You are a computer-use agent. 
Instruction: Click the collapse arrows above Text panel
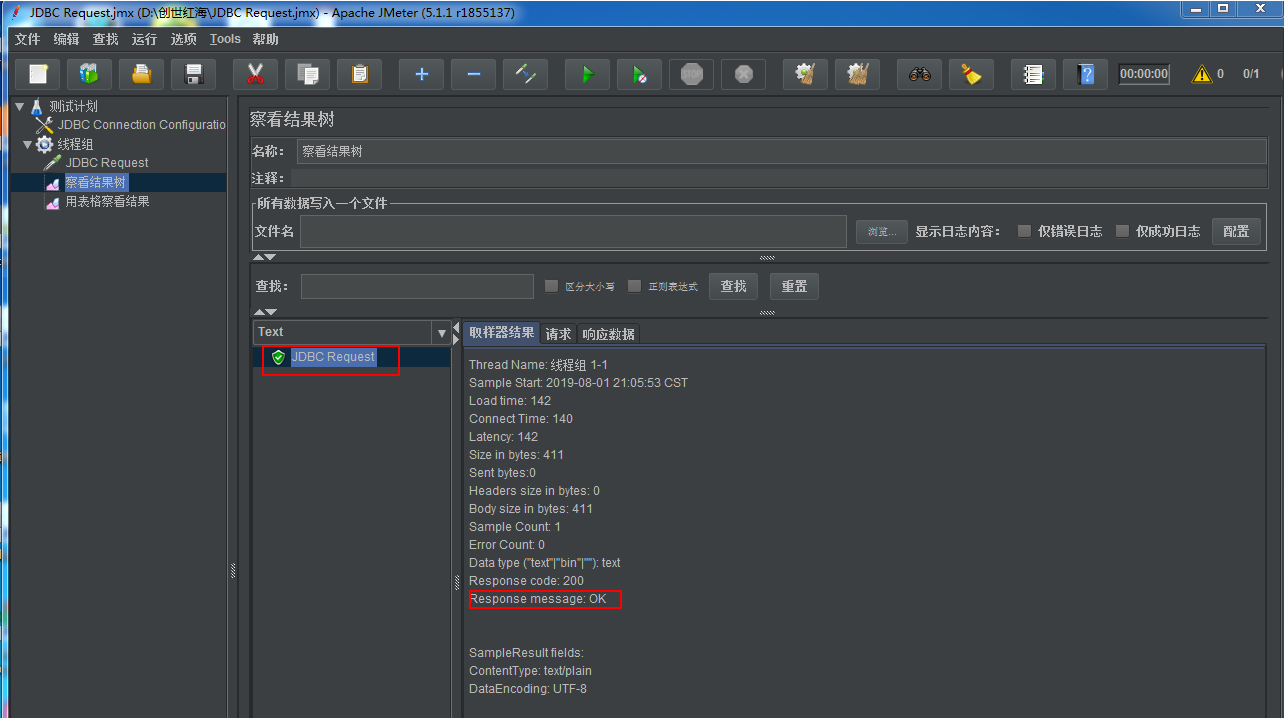[264, 312]
